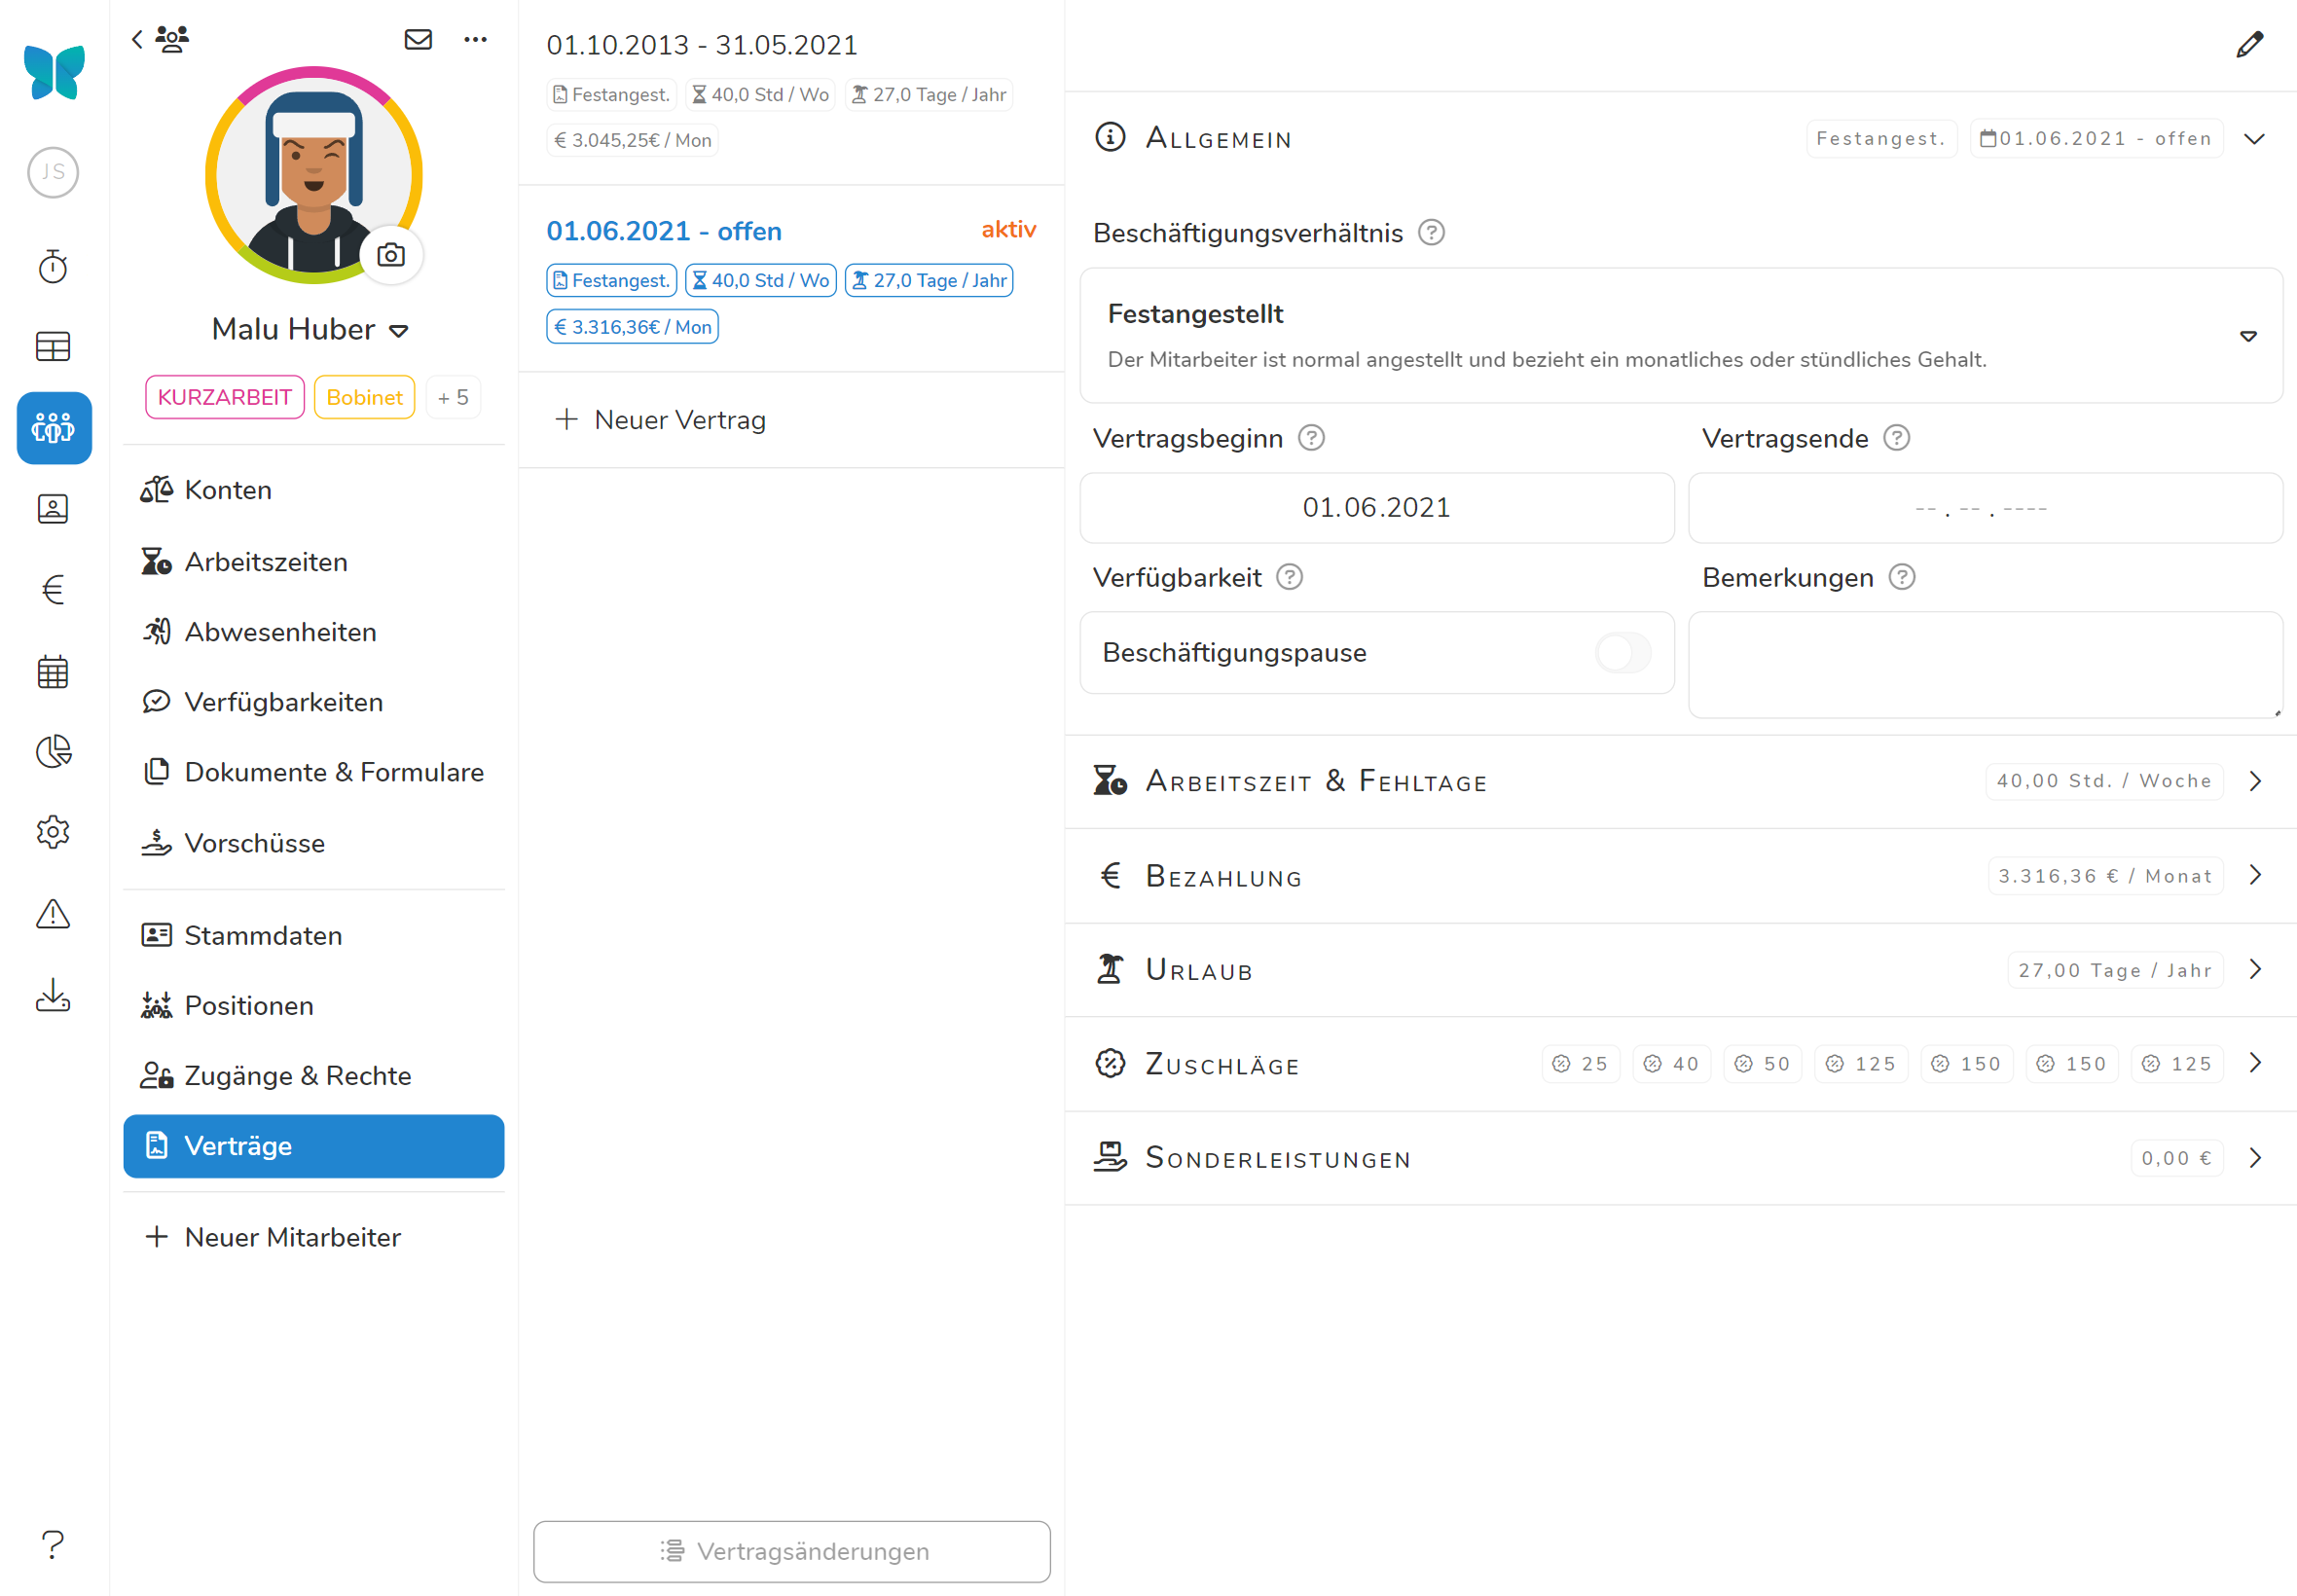Click the camera icon on avatar
Viewport: 2297px width, 1596px height.
pyautogui.click(x=391, y=255)
